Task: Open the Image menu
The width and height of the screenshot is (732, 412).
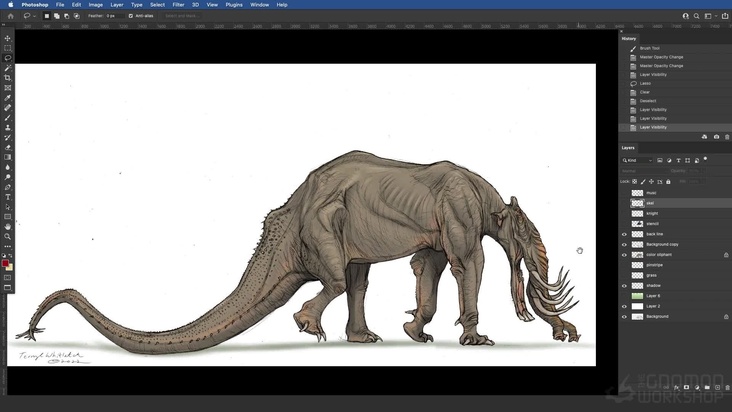Action: click(x=96, y=5)
